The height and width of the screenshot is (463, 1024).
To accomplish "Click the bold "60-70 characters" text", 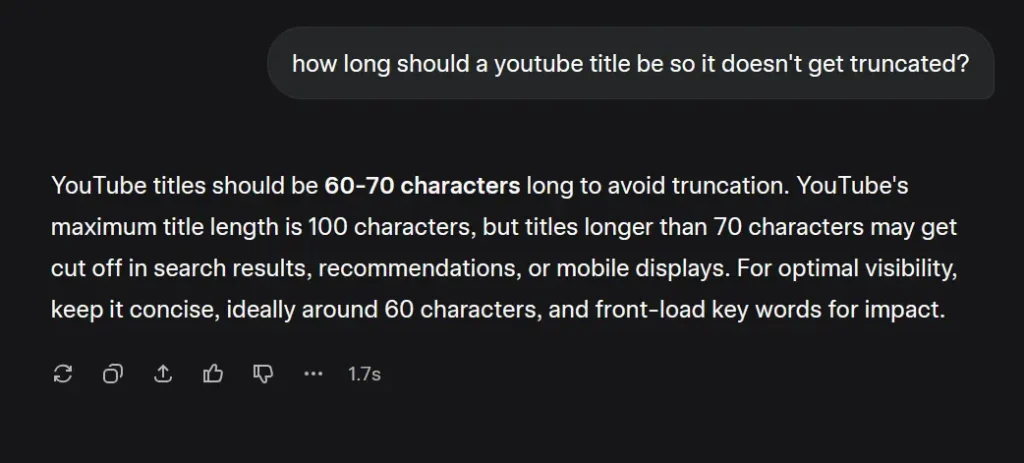I will [x=422, y=186].
